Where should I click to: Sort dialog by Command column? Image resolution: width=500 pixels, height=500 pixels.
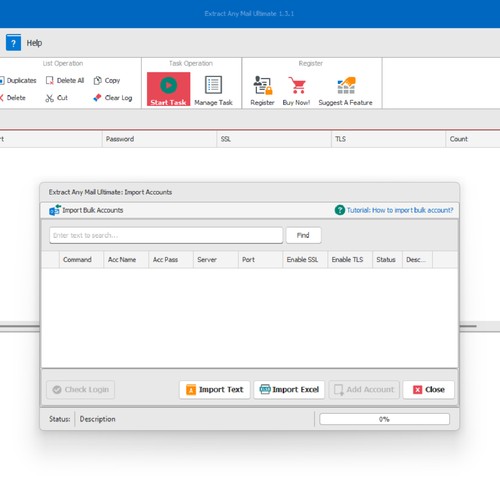(x=81, y=260)
